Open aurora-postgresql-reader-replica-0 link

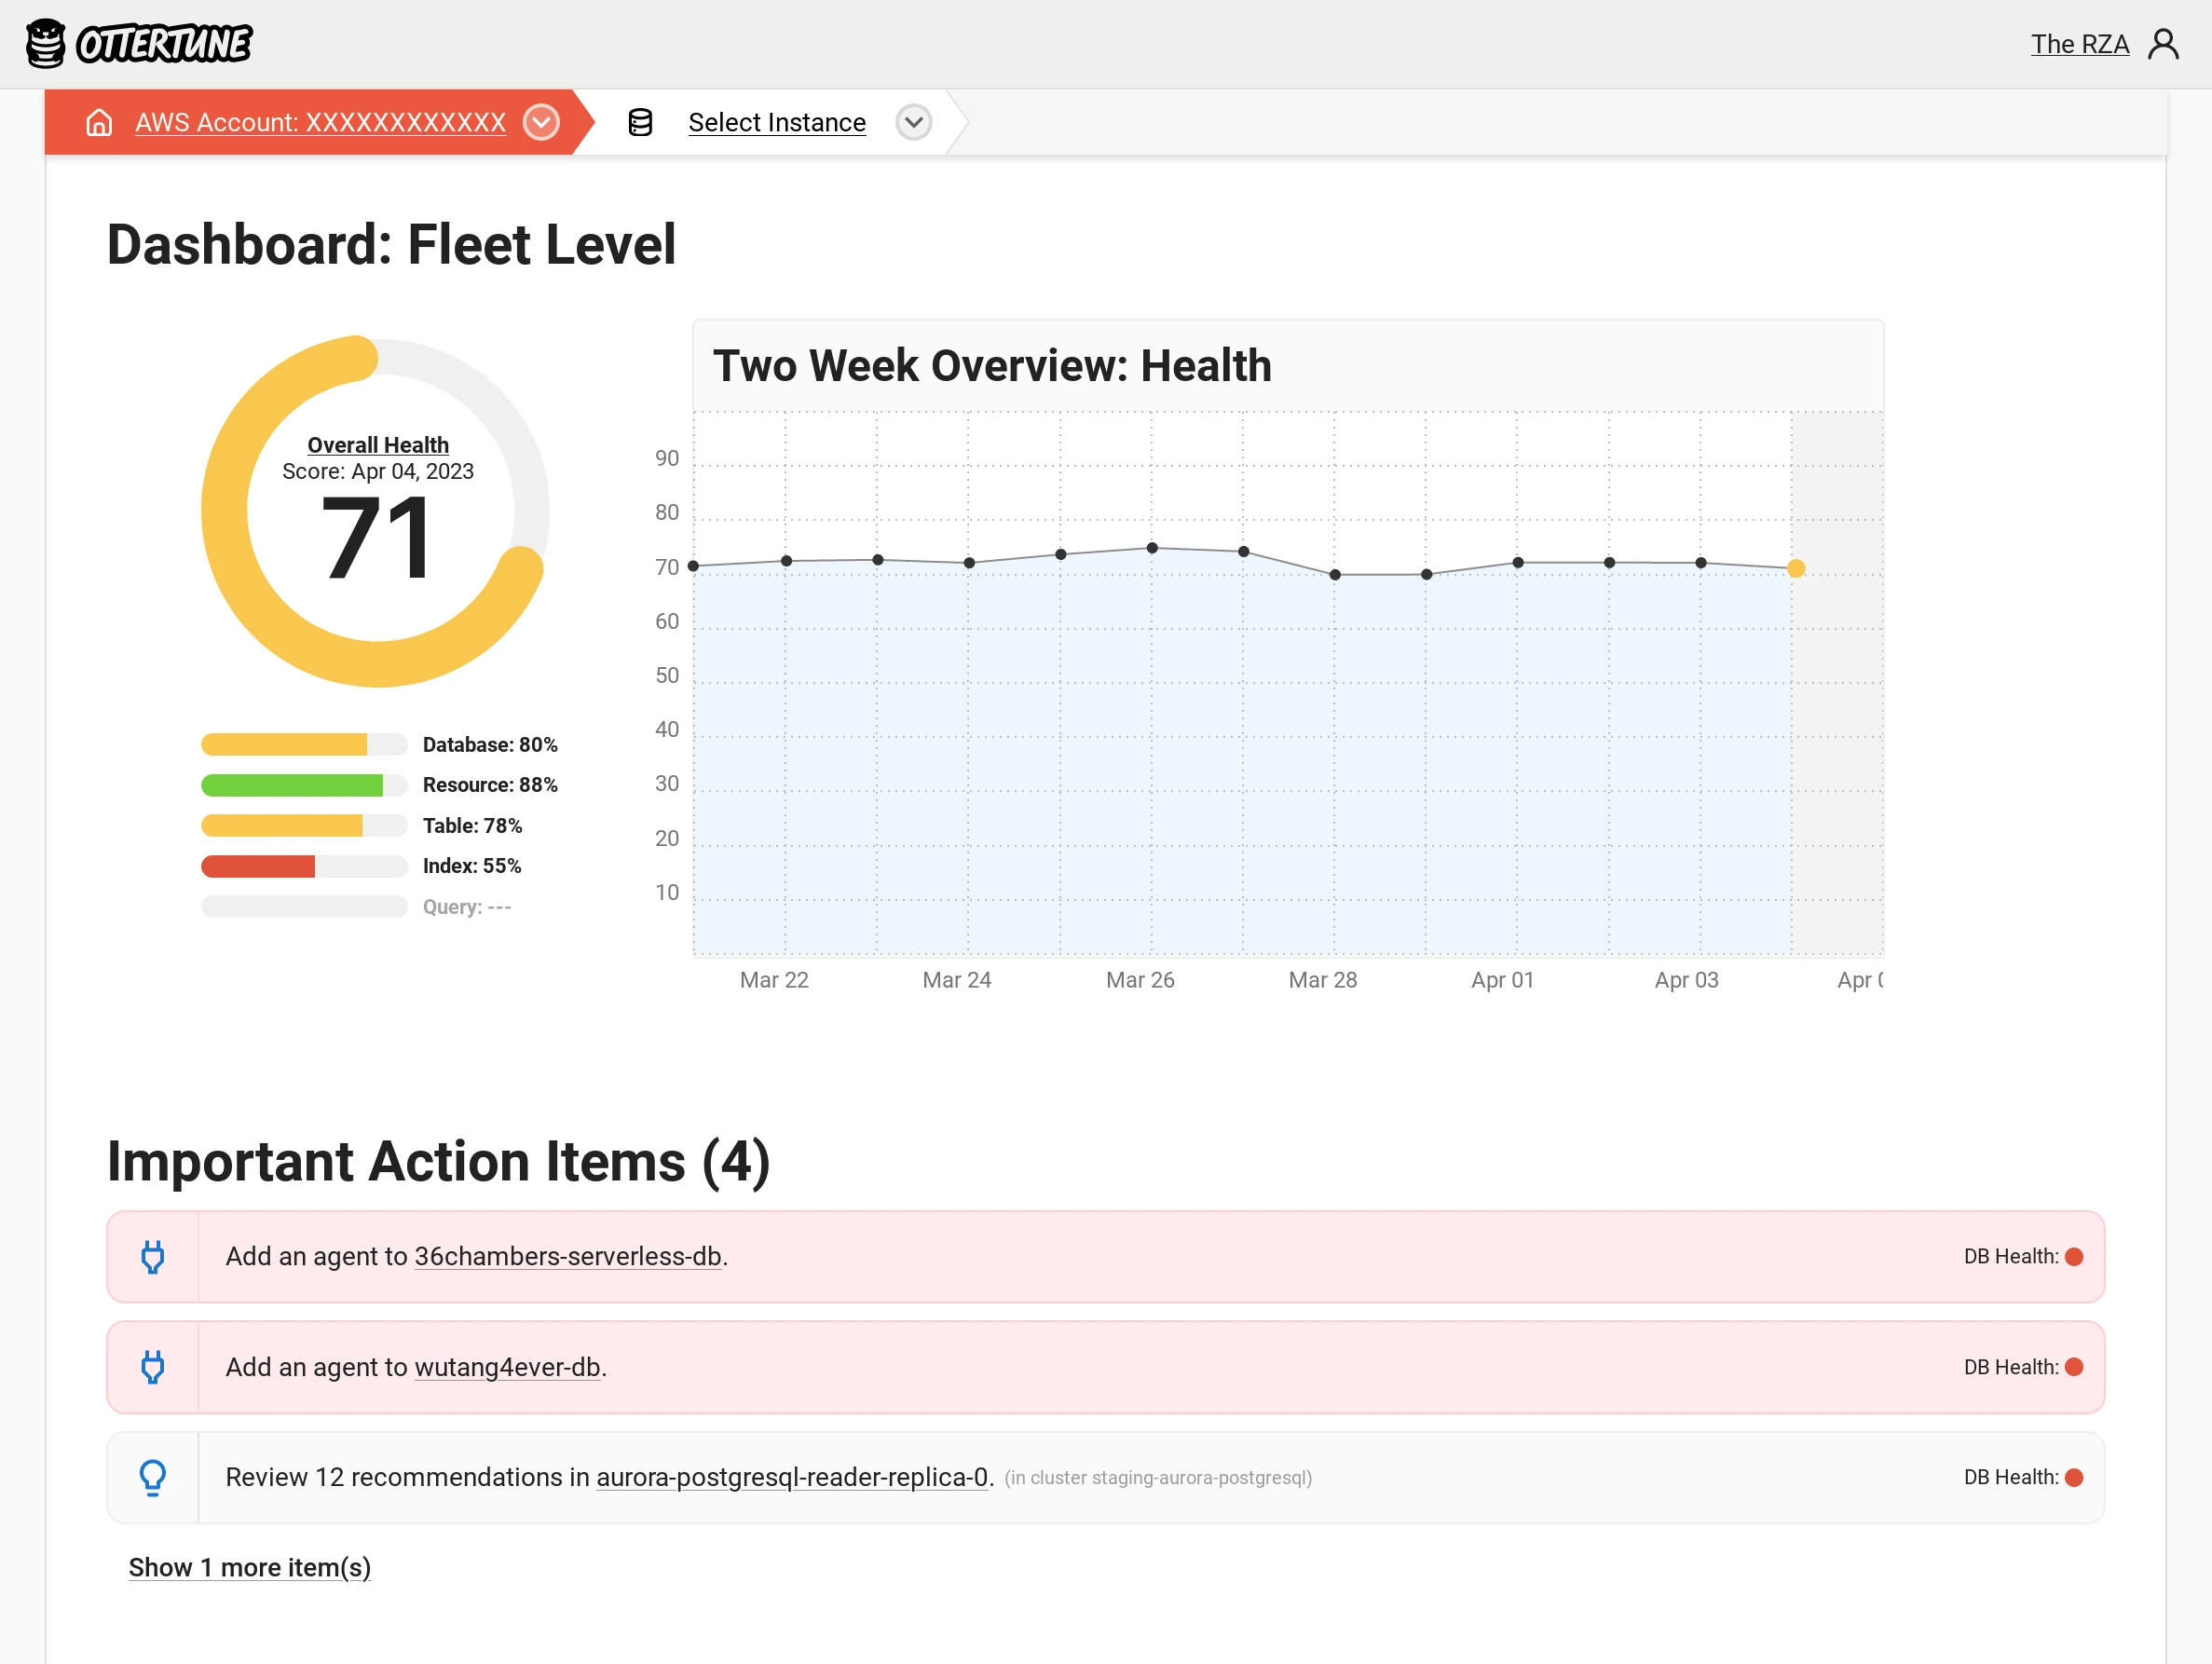click(792, 1477)
